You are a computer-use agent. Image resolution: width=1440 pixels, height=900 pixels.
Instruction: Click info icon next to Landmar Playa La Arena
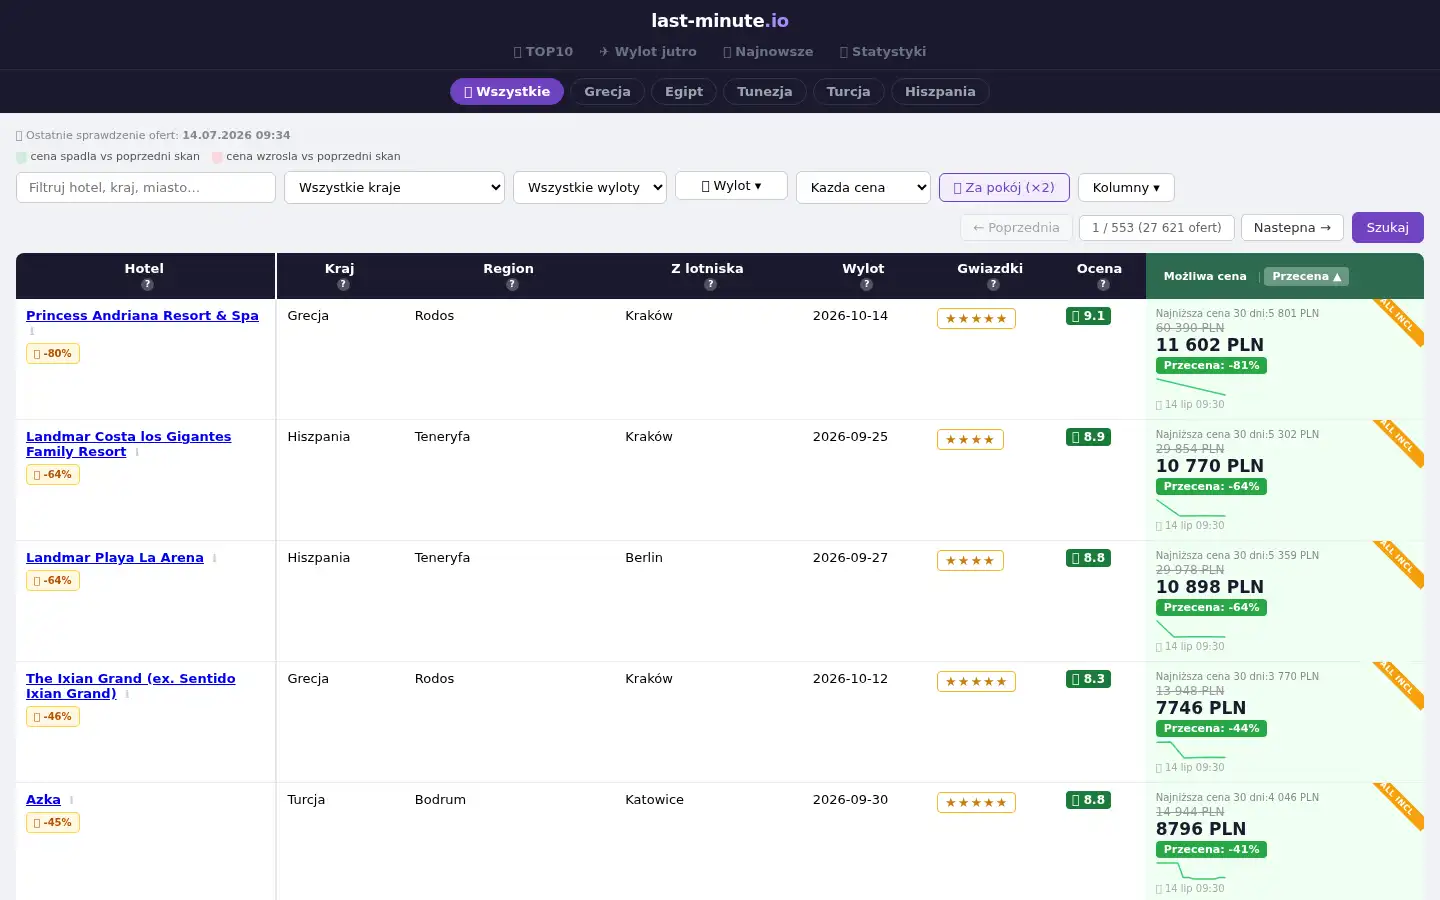[x=214, y=558]
